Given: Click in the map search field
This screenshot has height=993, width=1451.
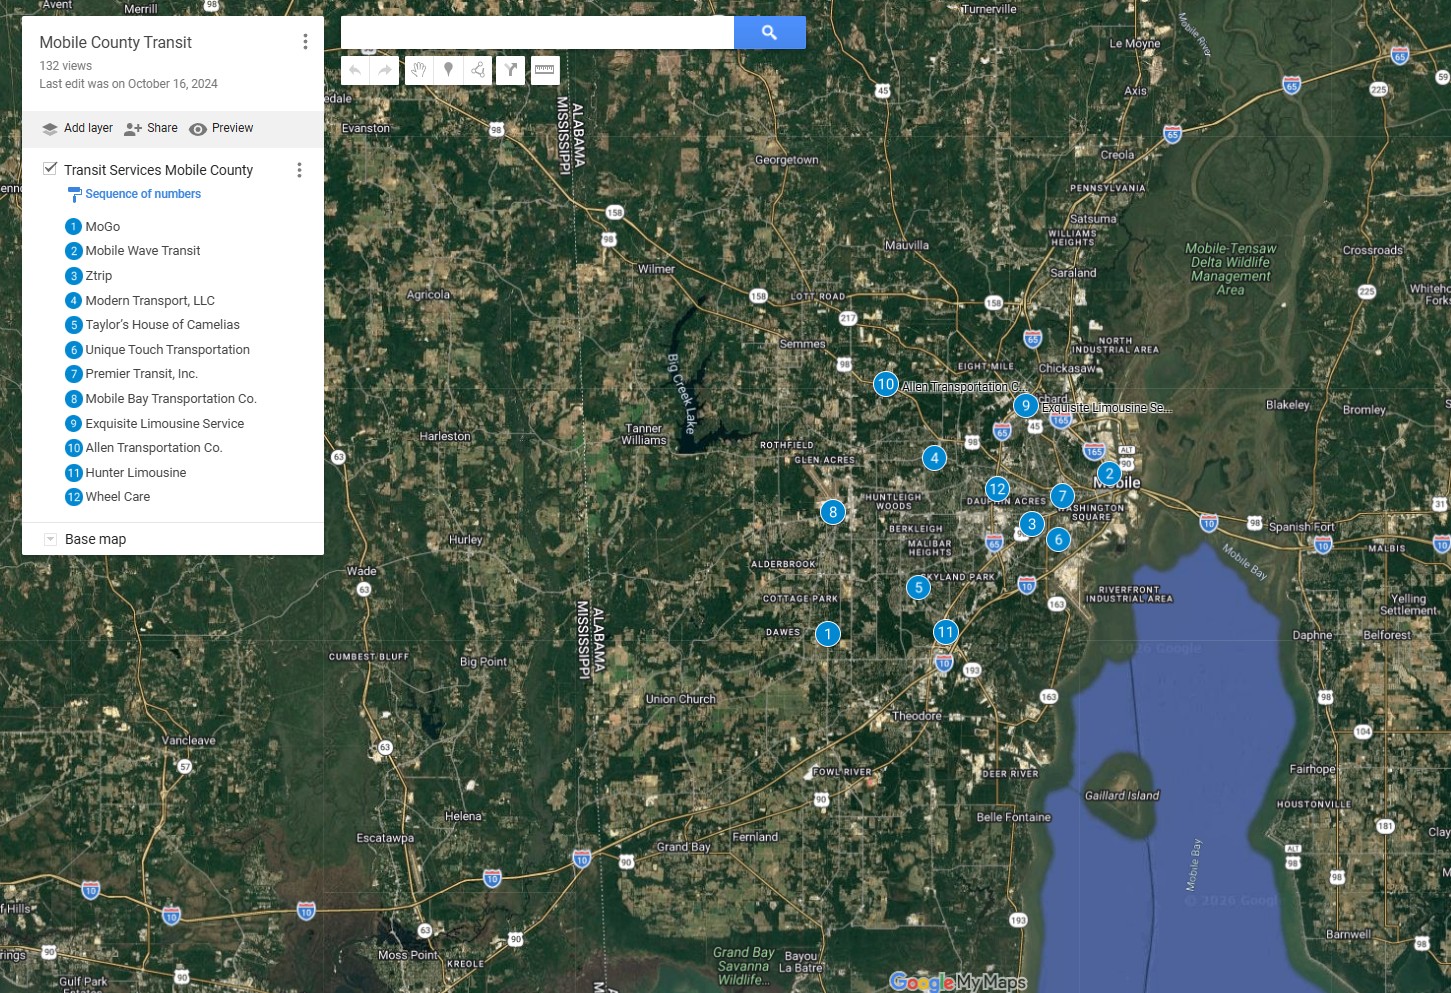Looking at the screenshot, I should pyautogui.click(x=537, y=33).
